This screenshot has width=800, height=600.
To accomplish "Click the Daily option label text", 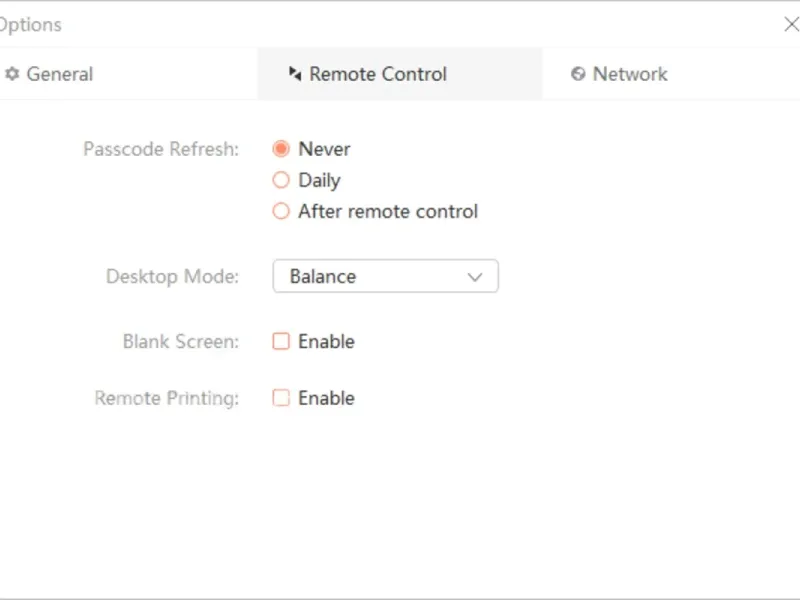I will point(319,181).
